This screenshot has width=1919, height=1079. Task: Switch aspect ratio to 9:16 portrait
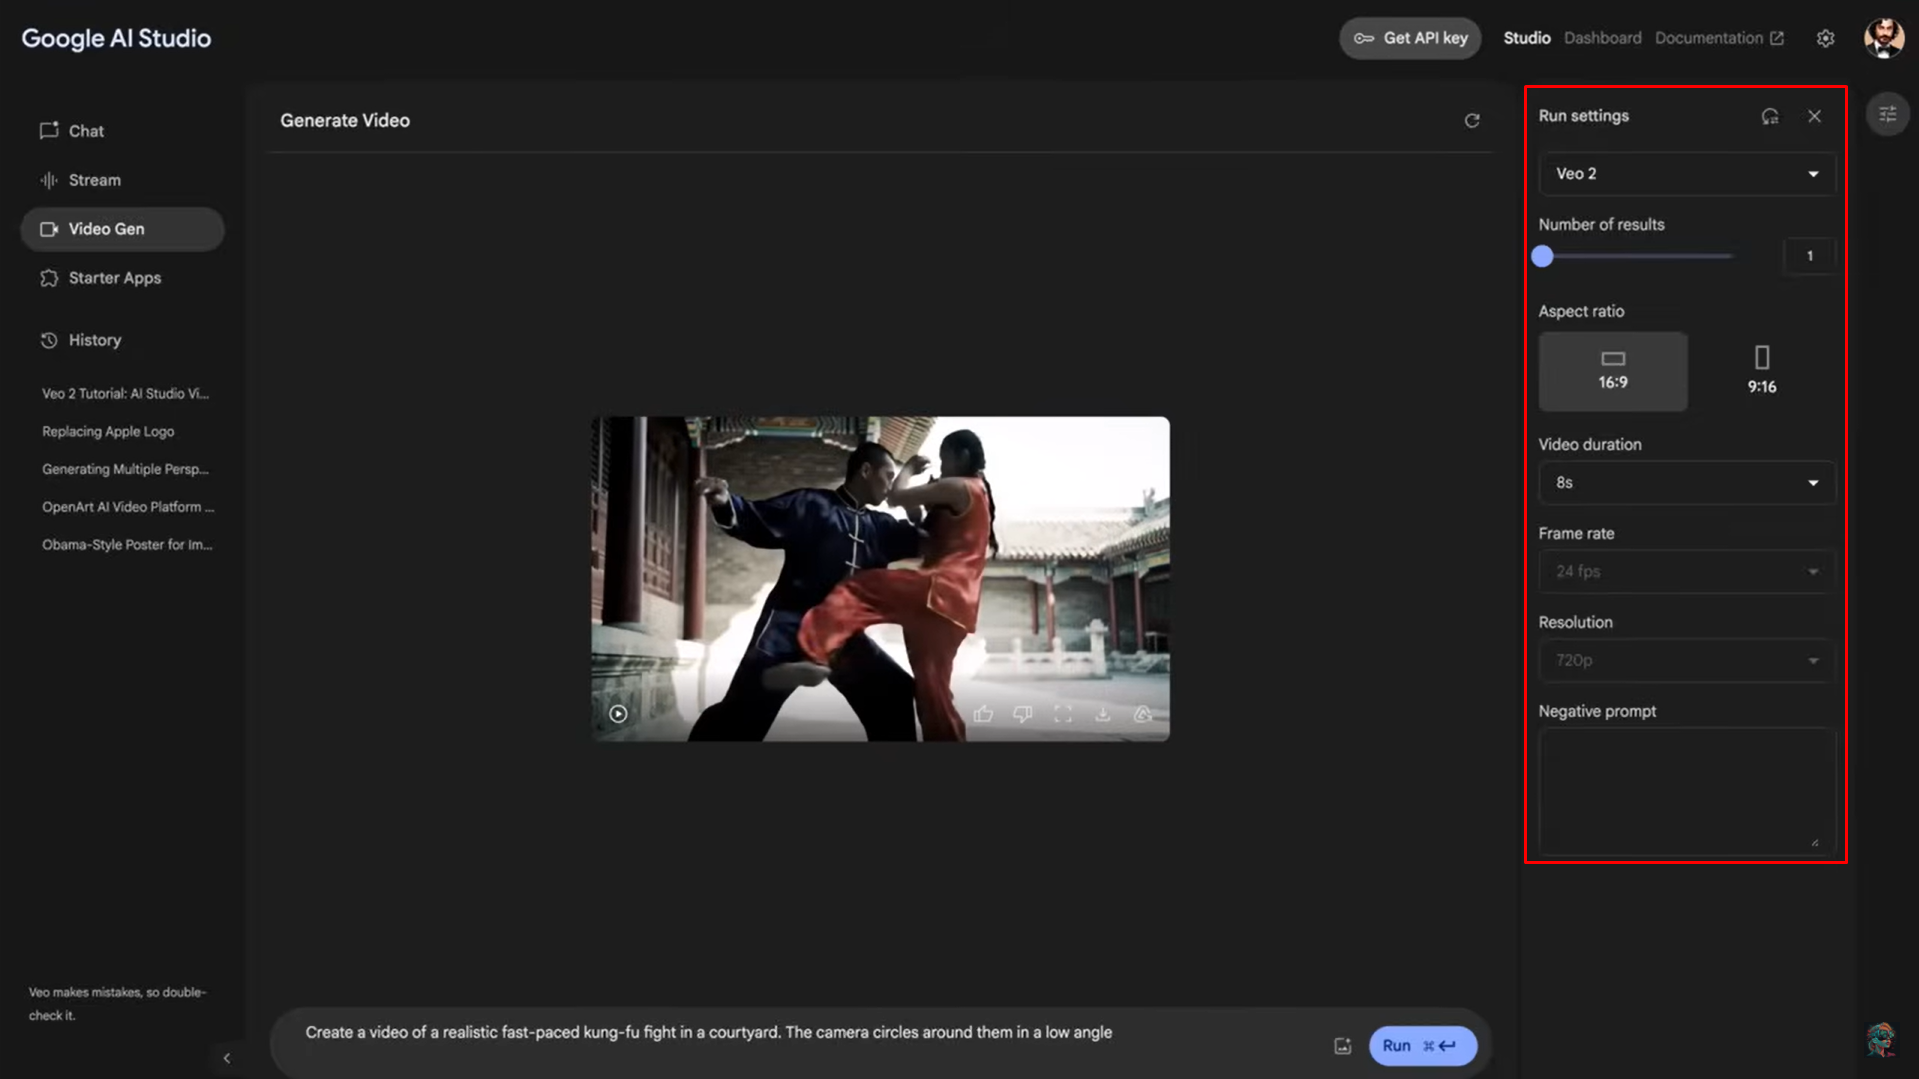click(1761, 370)
